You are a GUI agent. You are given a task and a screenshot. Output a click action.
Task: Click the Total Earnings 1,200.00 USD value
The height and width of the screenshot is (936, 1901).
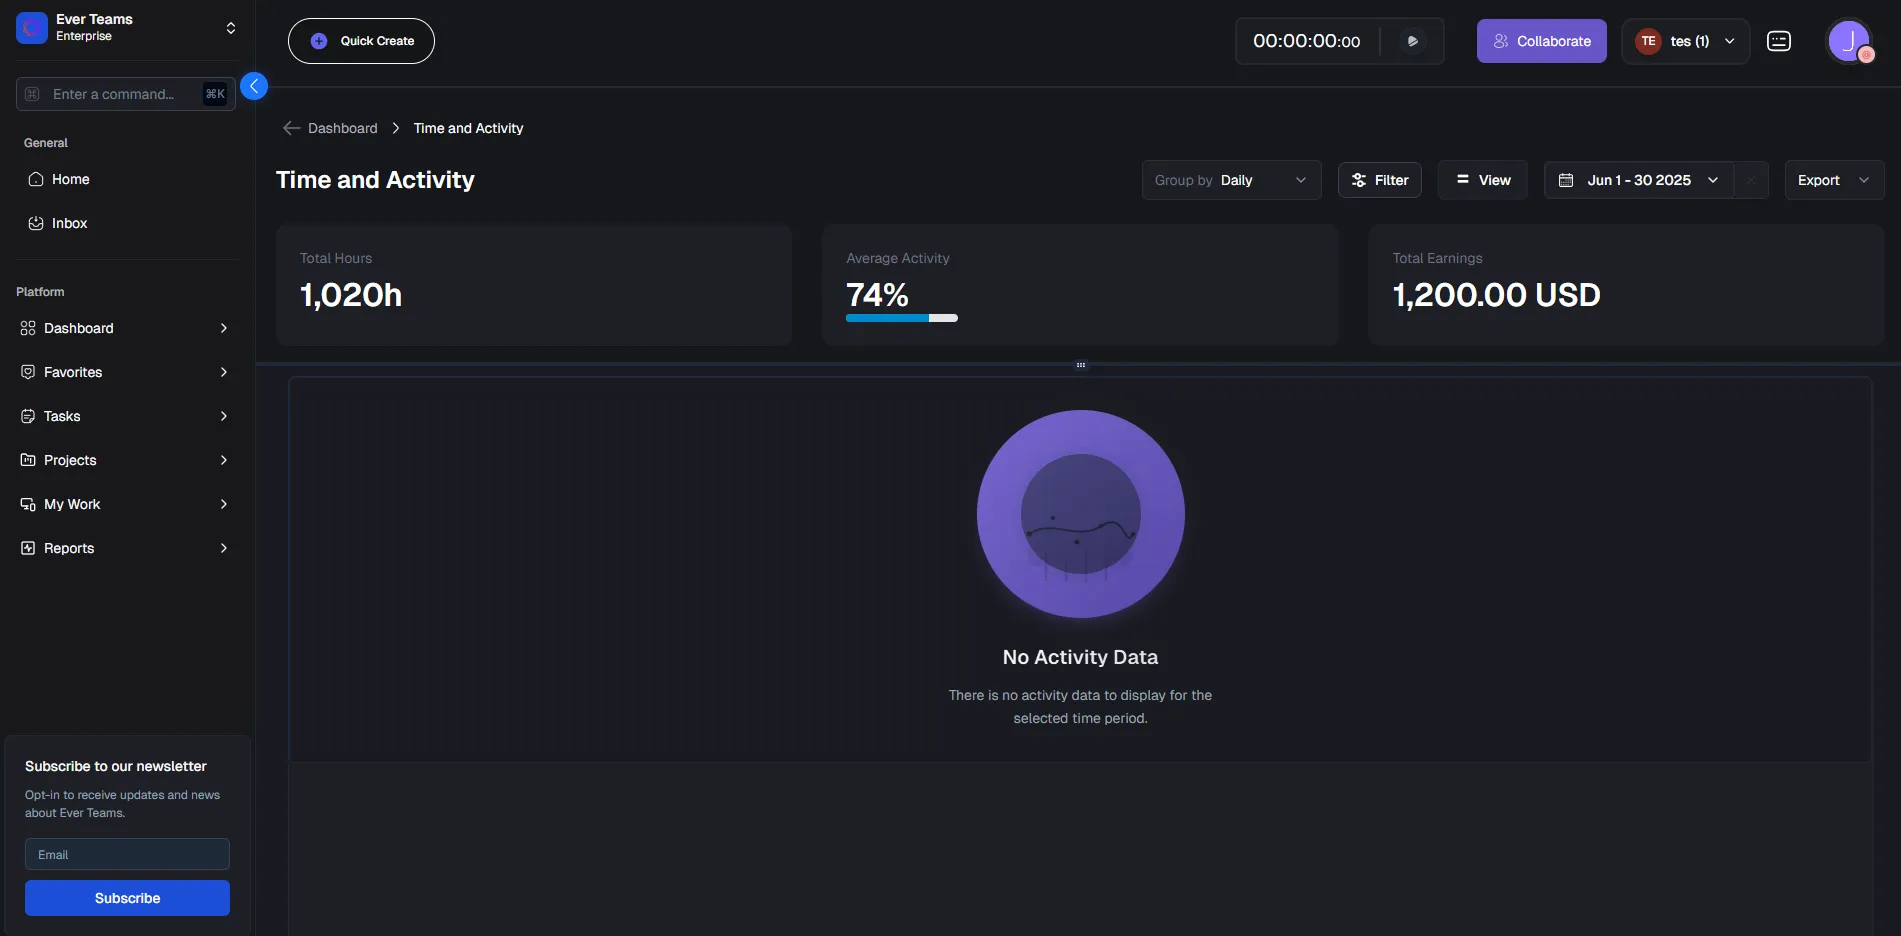click(x=1497, y=295)
